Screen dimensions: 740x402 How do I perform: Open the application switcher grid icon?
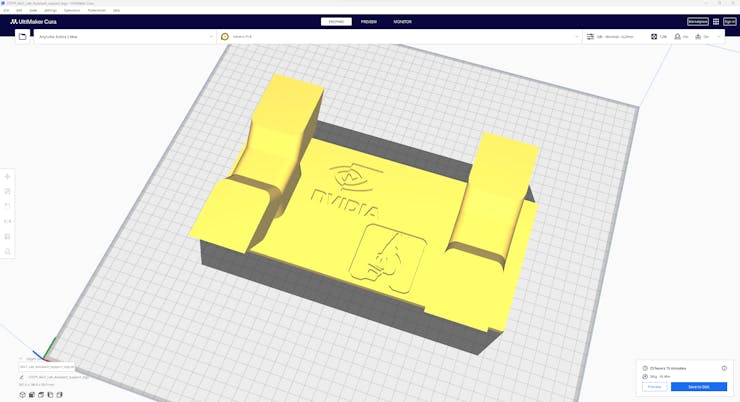click(x=716, y=22)
